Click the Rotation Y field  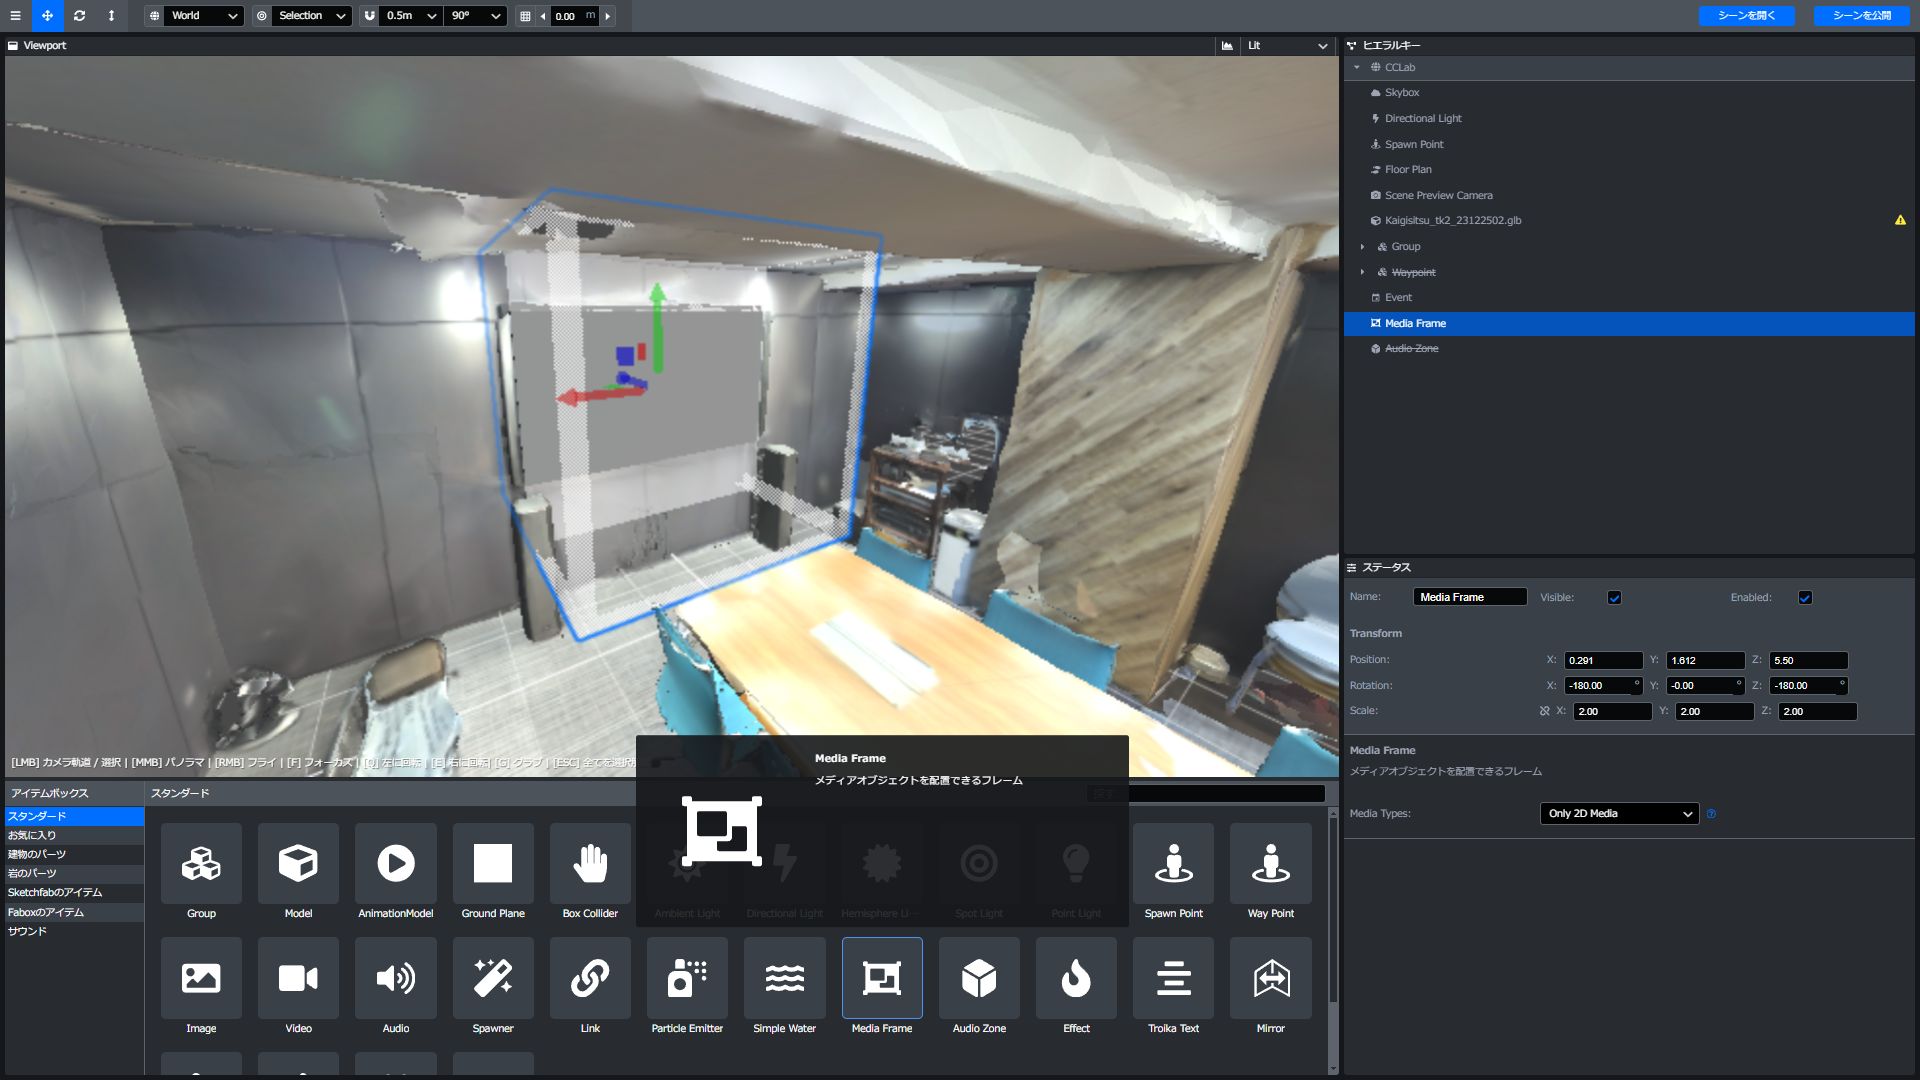tap(1705, 686)
